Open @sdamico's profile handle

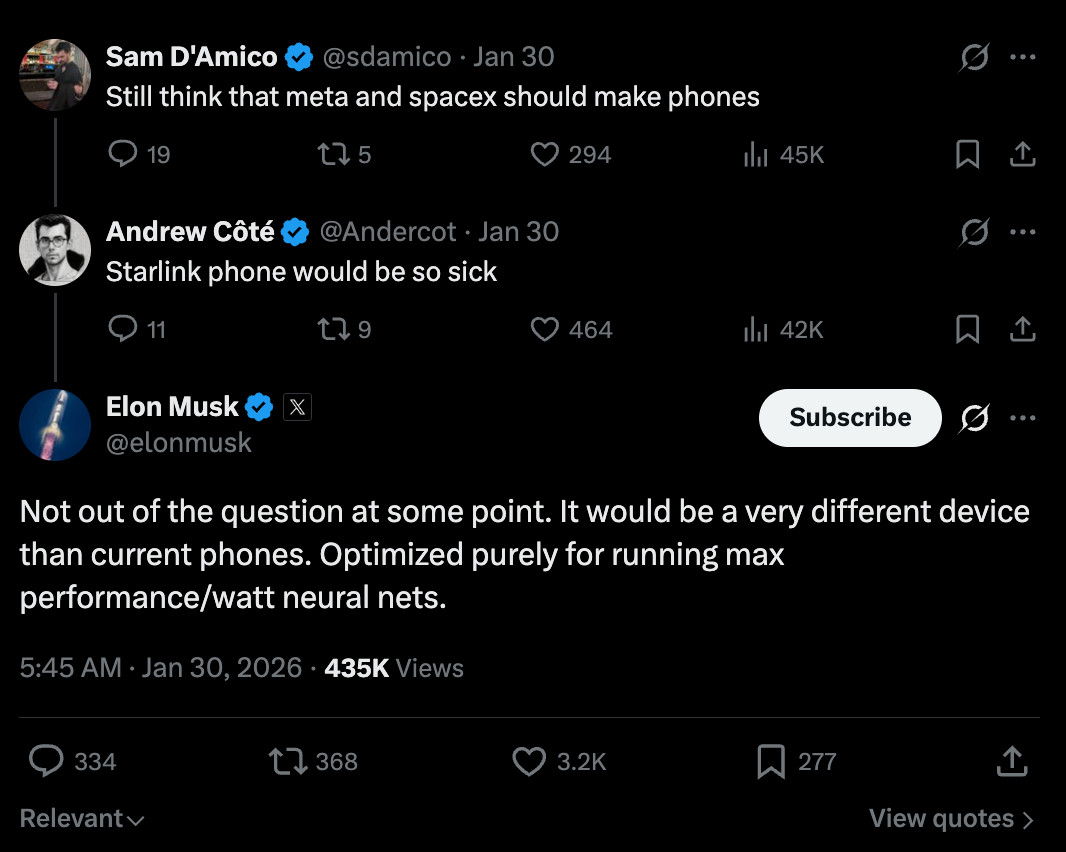click(x=386, y=57)
